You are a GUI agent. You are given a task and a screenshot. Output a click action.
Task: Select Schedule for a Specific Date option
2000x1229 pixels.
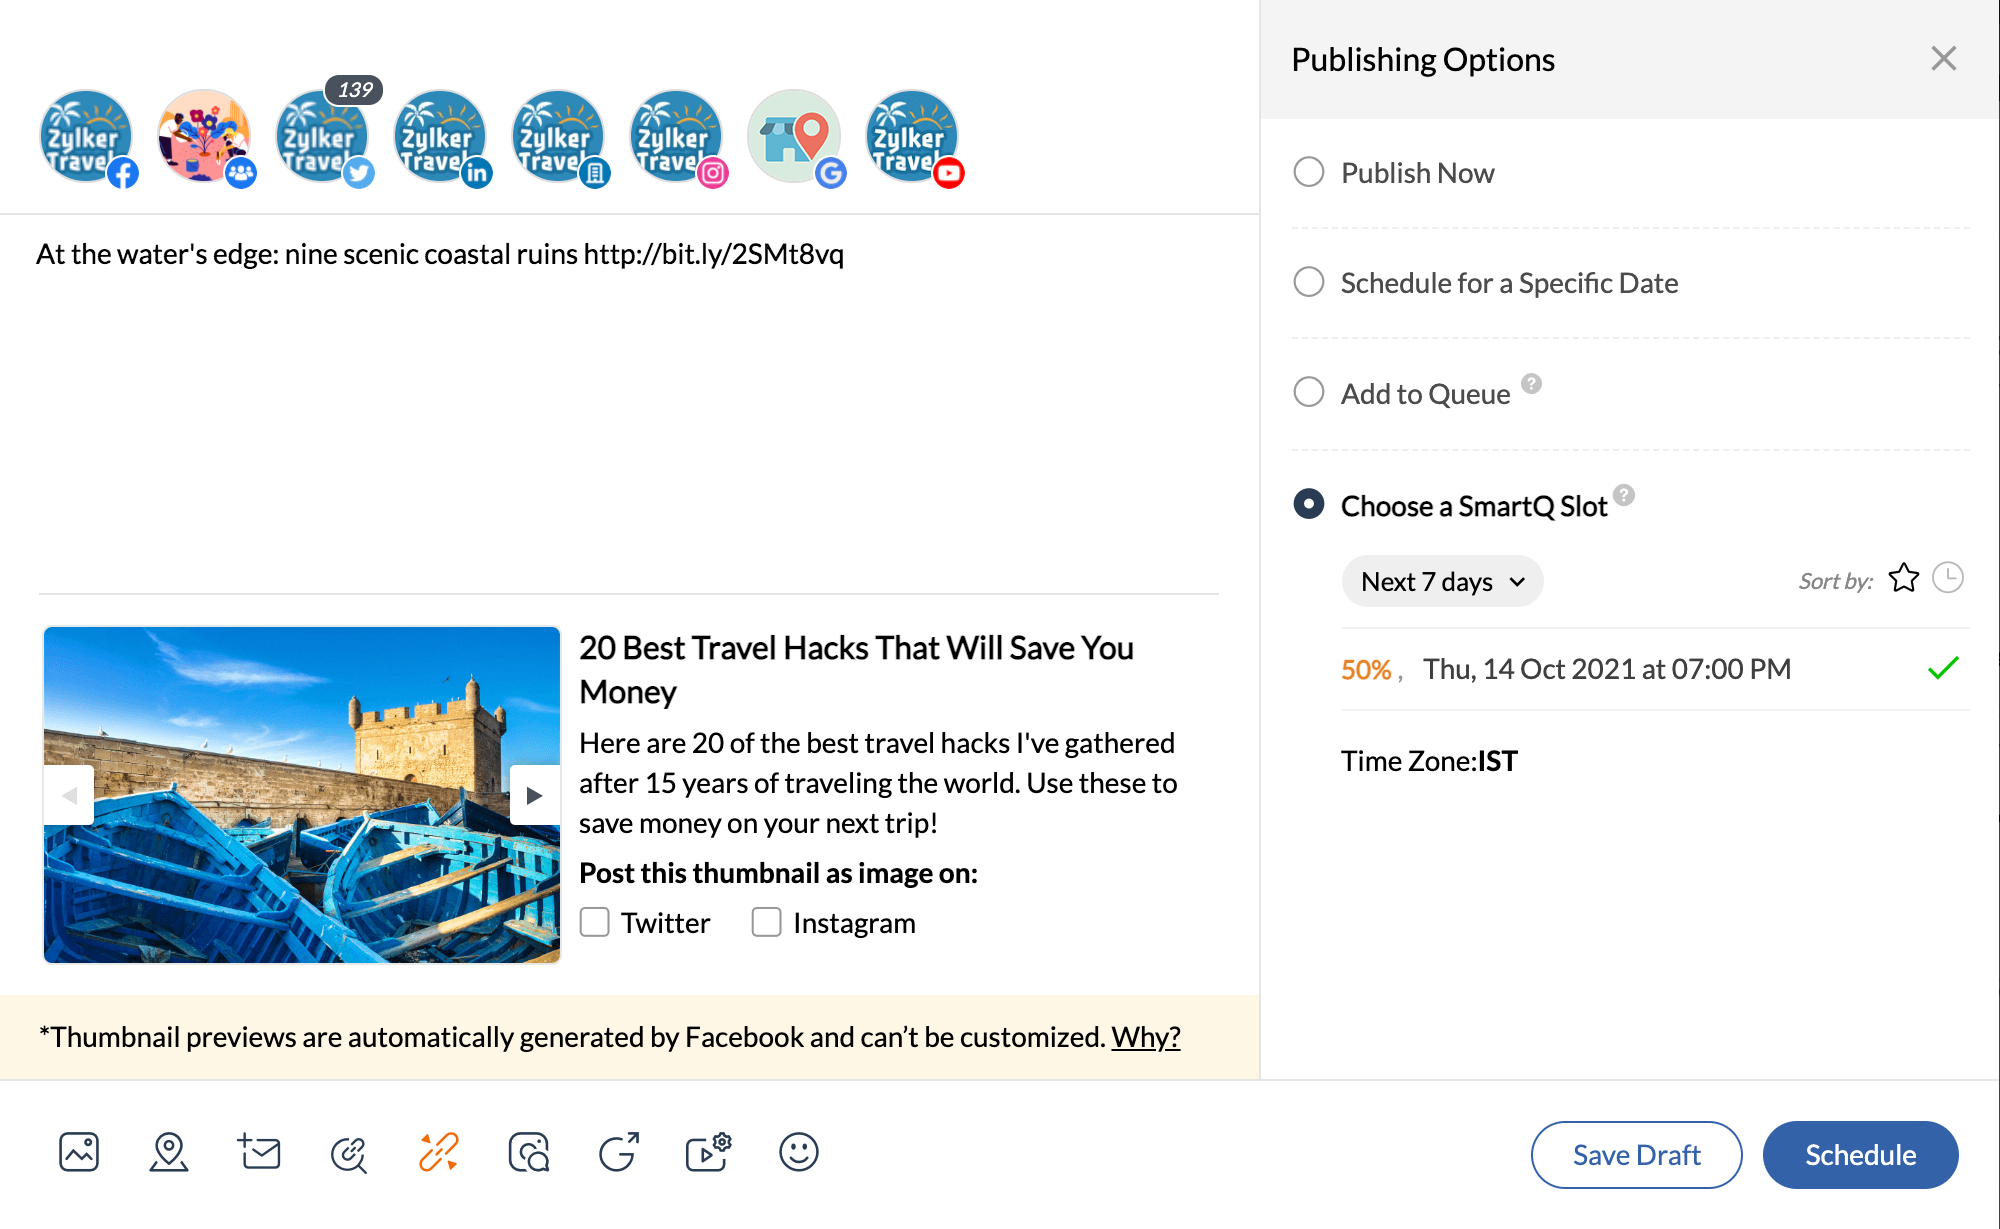click(1309, 282)
